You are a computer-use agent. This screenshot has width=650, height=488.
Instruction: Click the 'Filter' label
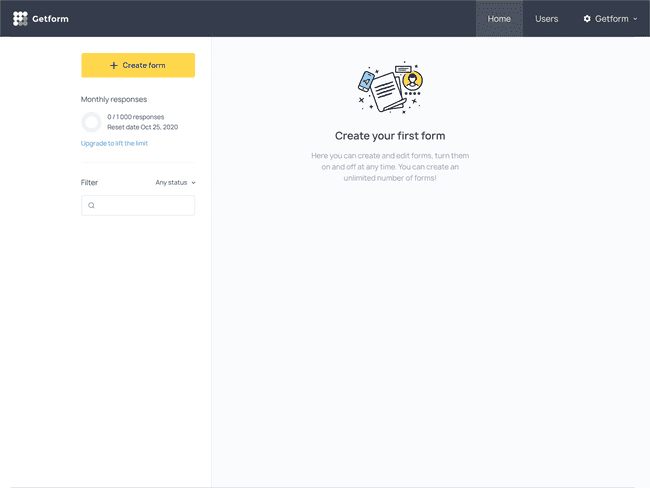(89, 182)
